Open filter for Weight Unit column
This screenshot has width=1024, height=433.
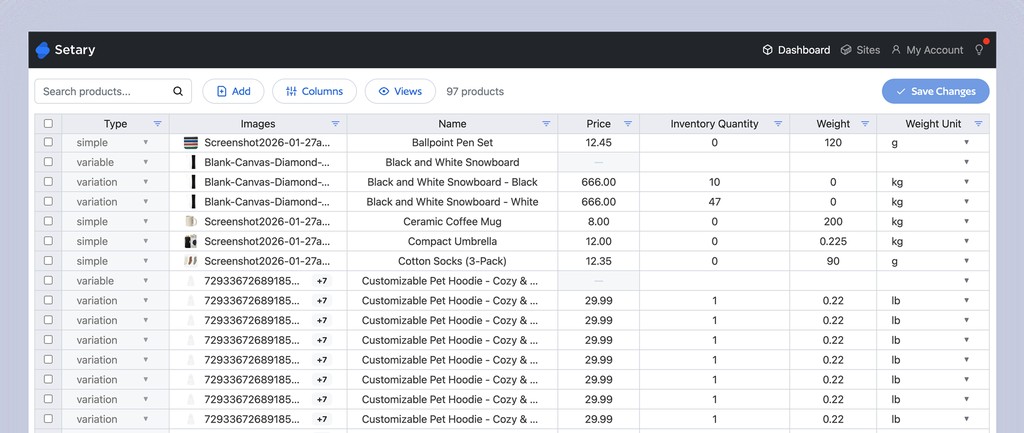click(x=978, y=123)
